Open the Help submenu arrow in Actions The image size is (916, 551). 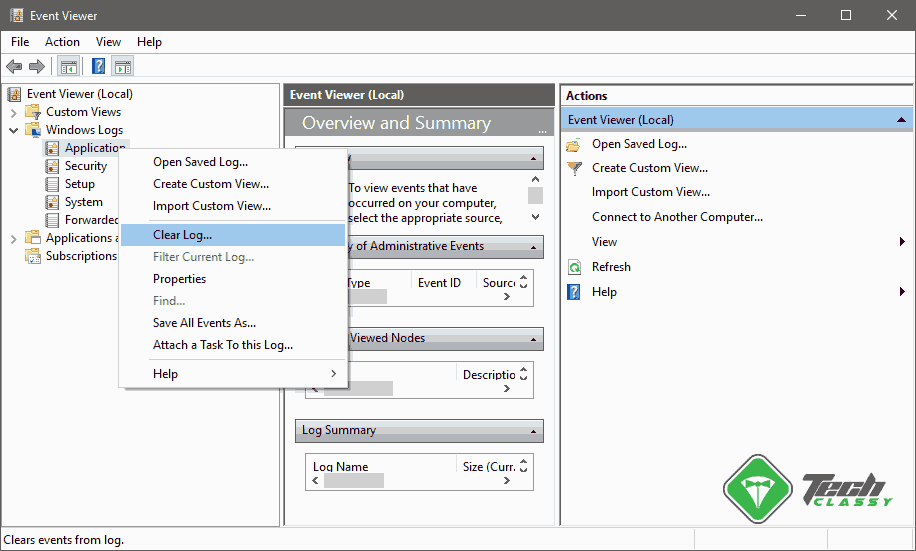903,292
